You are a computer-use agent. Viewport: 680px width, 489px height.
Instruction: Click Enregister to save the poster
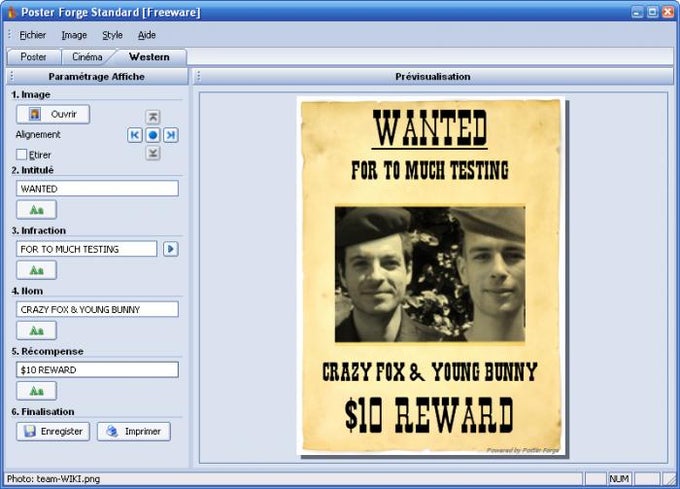coord(53,431)
